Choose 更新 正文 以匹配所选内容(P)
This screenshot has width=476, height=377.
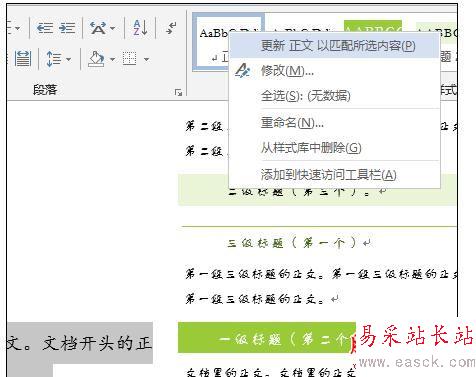335,46
